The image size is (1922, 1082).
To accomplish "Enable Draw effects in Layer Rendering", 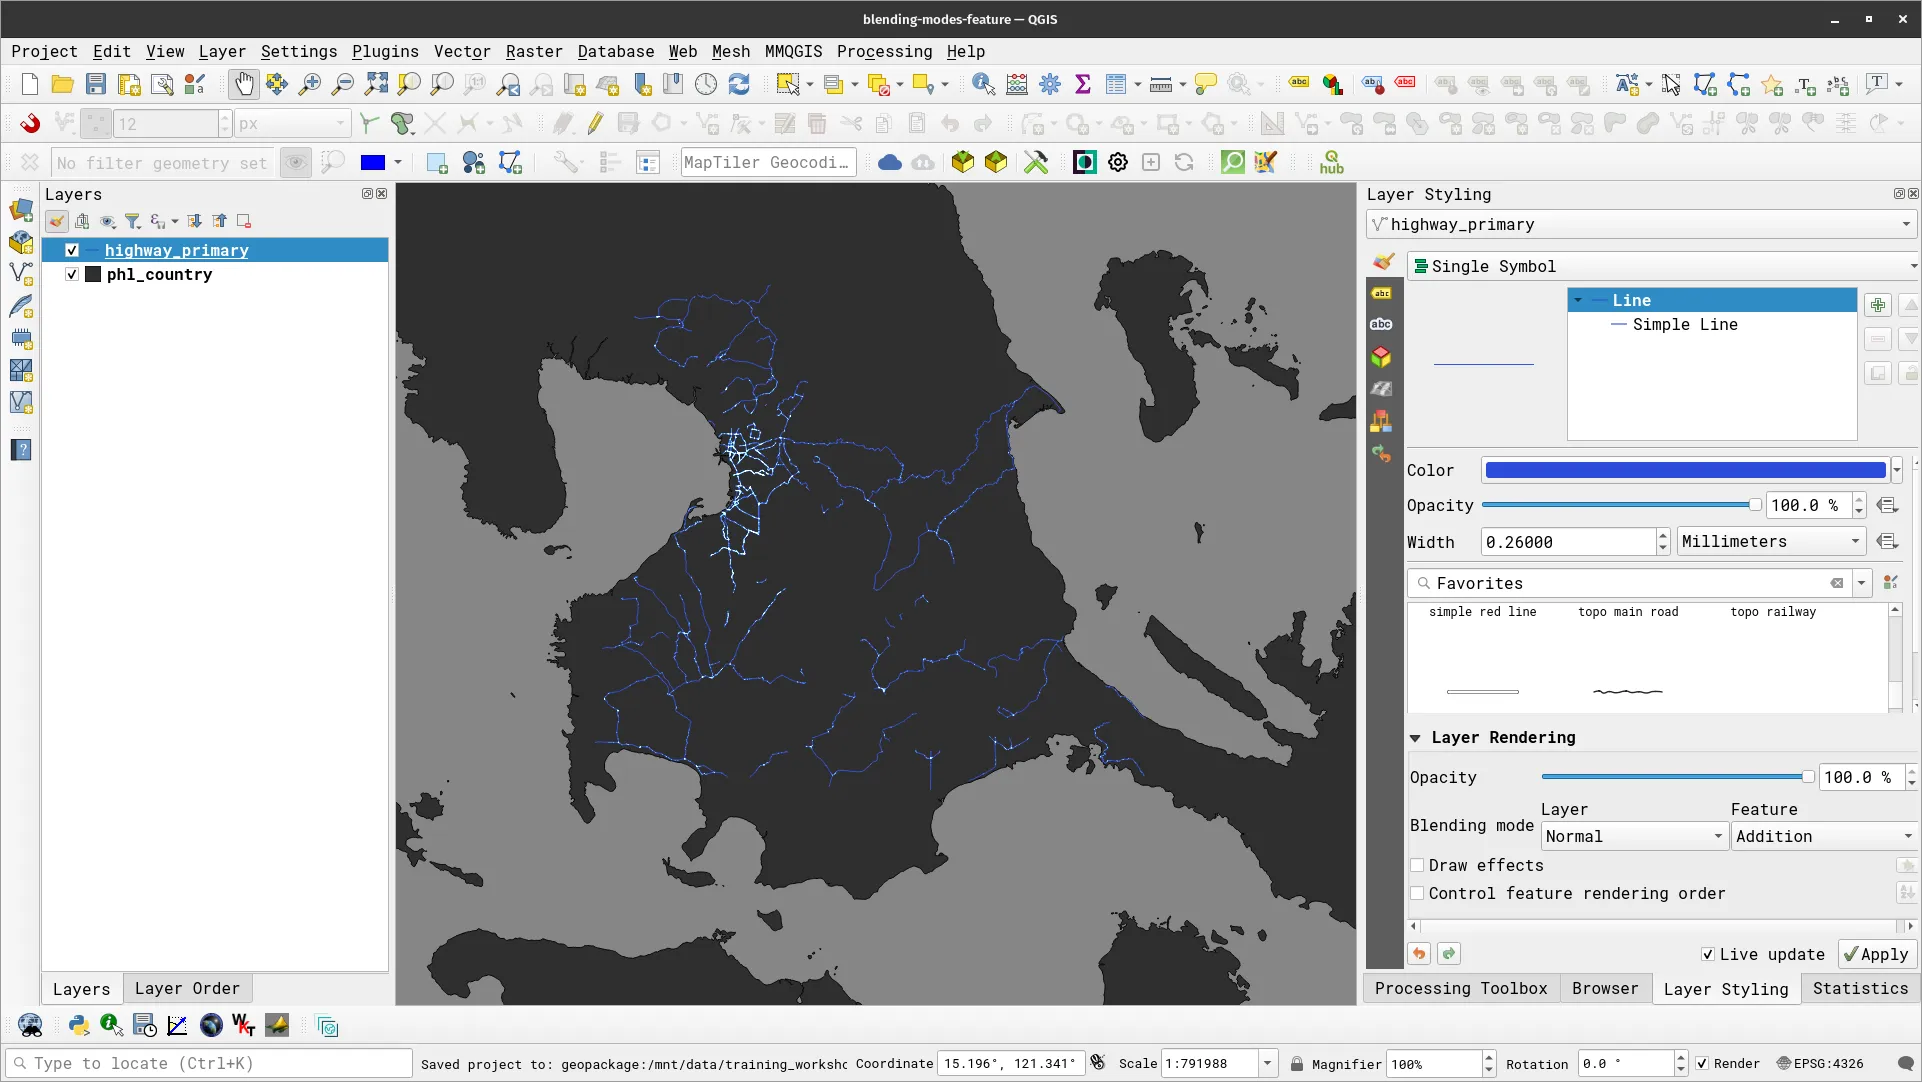I will (x=1417, y=865).
